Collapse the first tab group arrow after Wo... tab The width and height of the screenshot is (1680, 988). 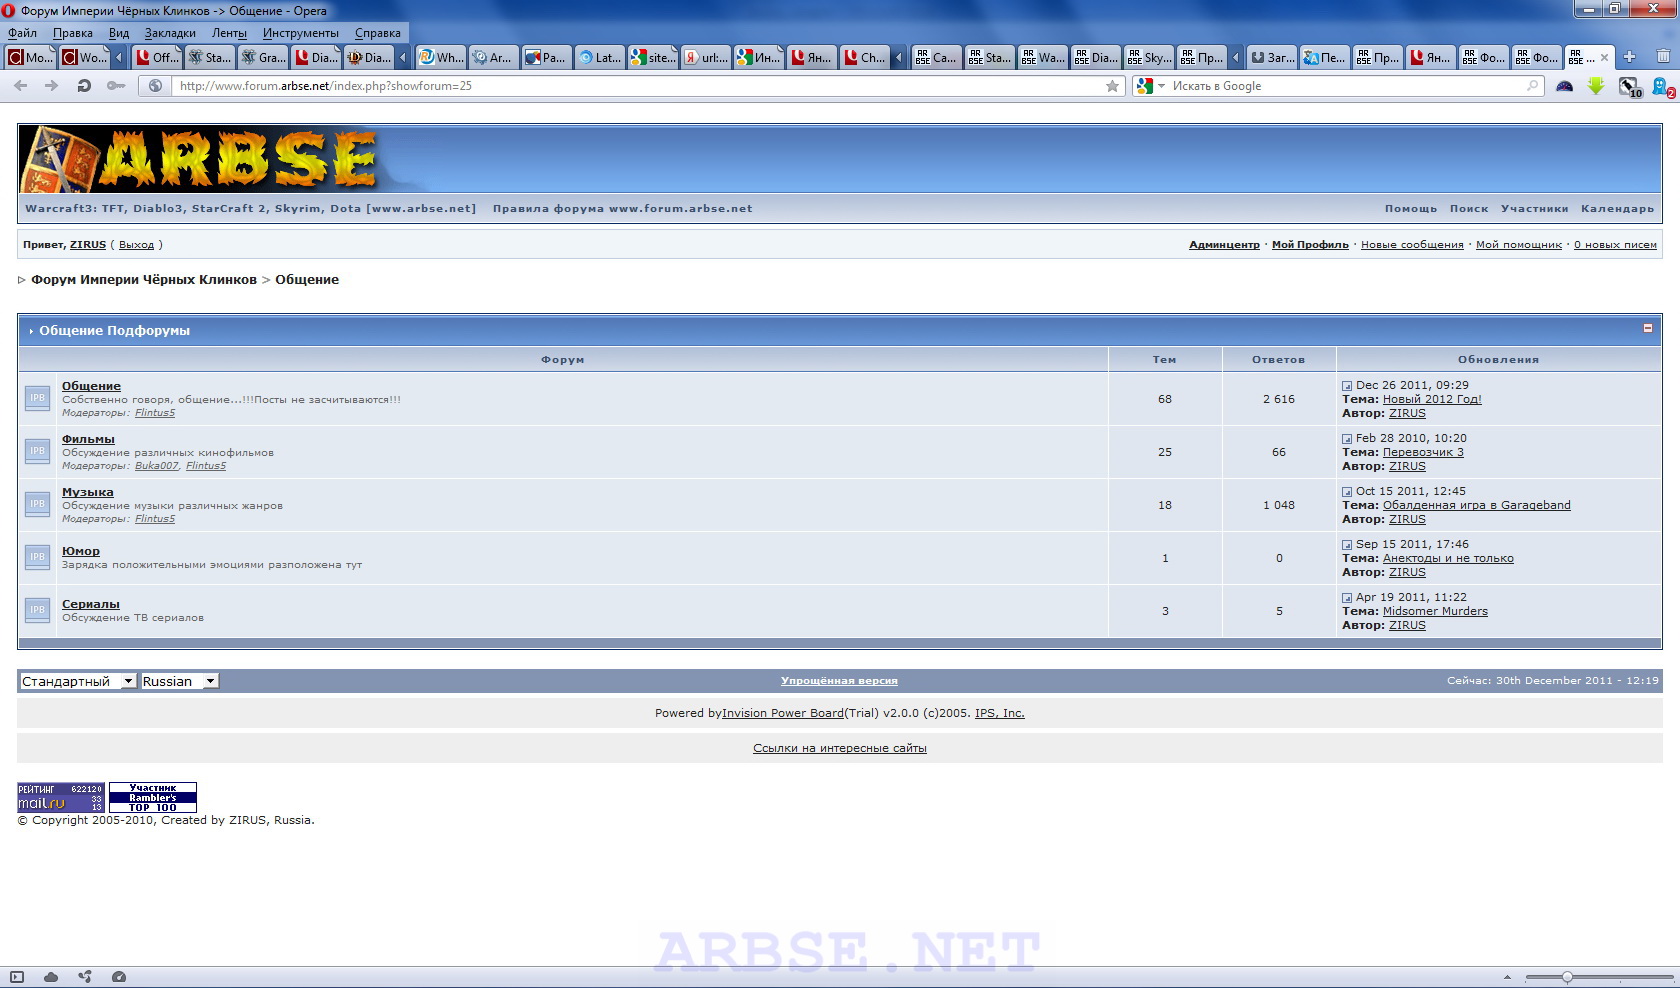[x=119, y=58]
